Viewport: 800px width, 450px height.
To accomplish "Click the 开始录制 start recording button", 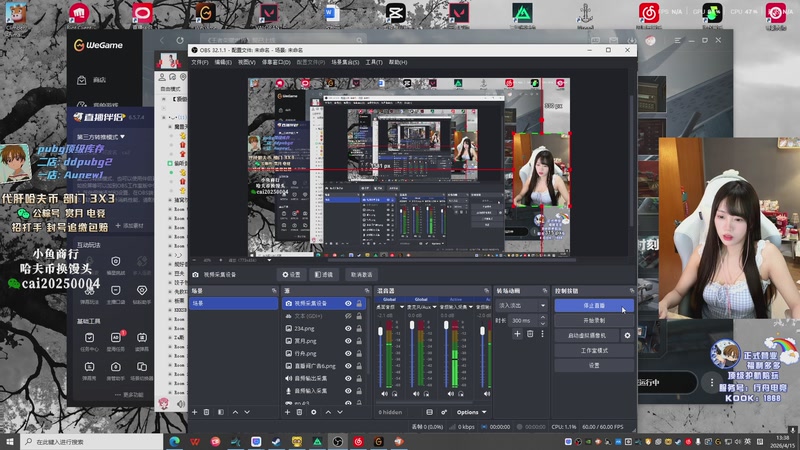I will pos(593,320).
